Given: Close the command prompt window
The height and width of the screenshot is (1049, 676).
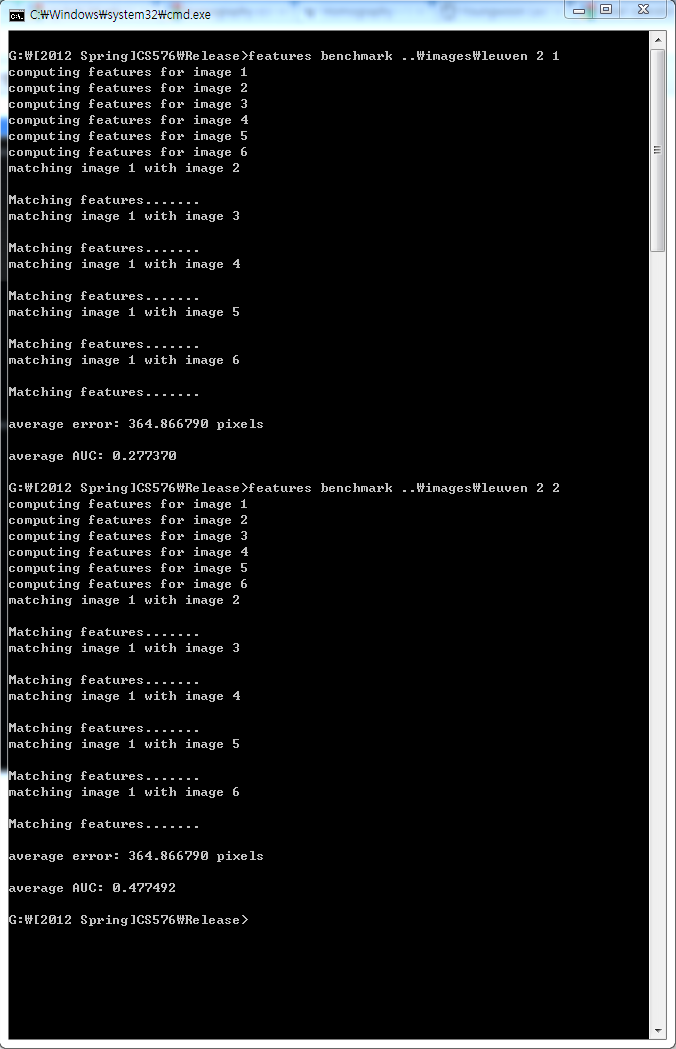Looking at the screenshot, I should (x=644, y=10).
